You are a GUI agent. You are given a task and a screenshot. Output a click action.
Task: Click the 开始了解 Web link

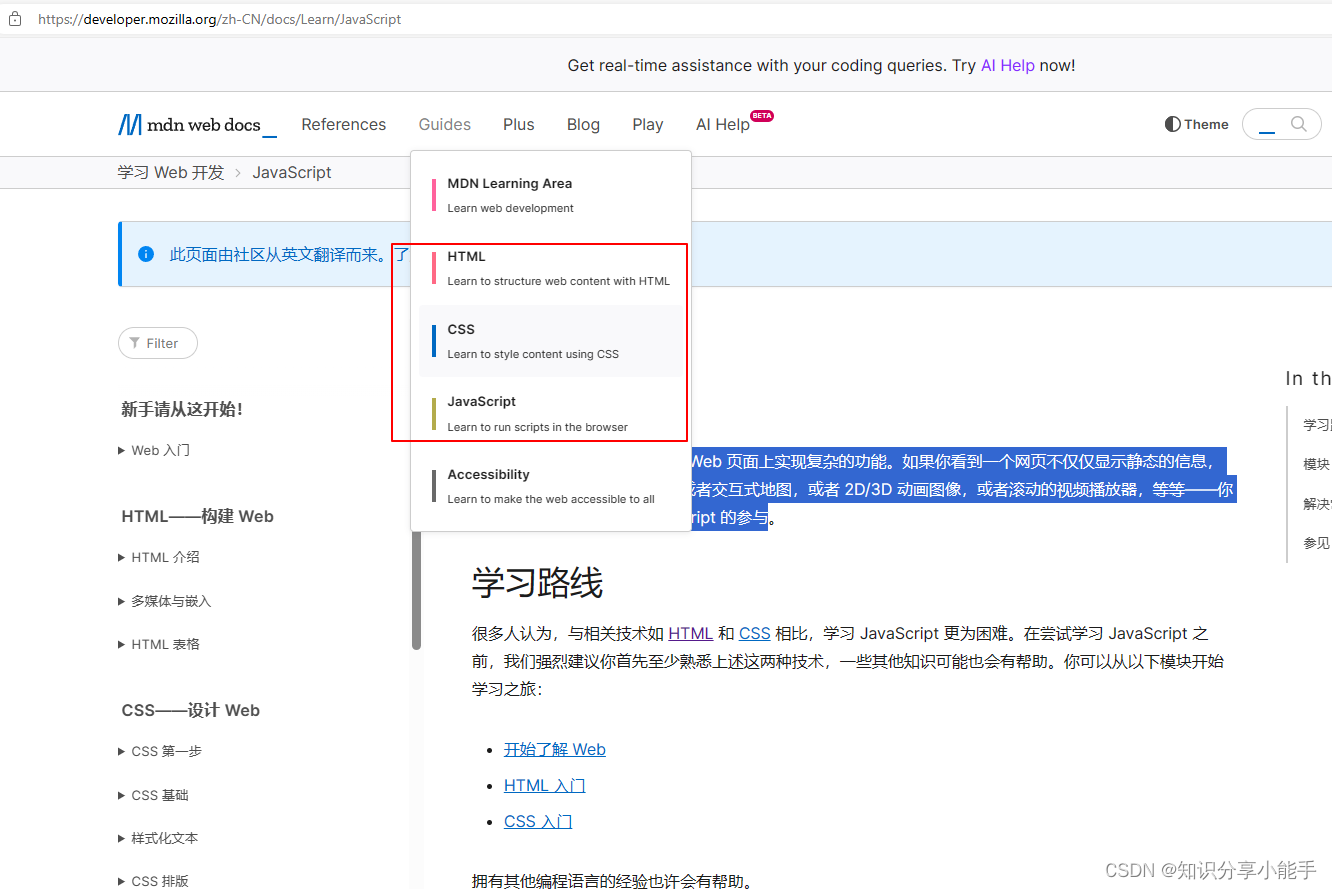(555, 749)
